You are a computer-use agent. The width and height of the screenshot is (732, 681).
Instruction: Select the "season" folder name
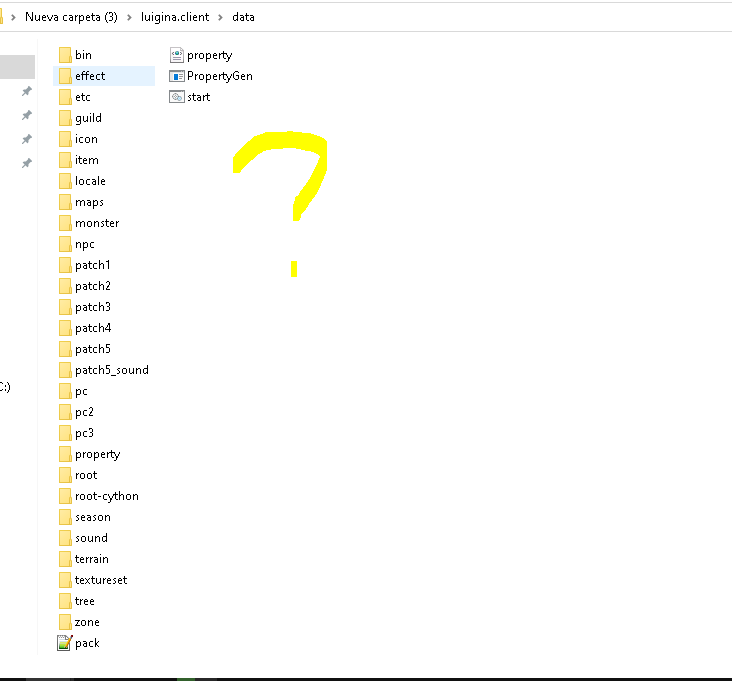93,517
